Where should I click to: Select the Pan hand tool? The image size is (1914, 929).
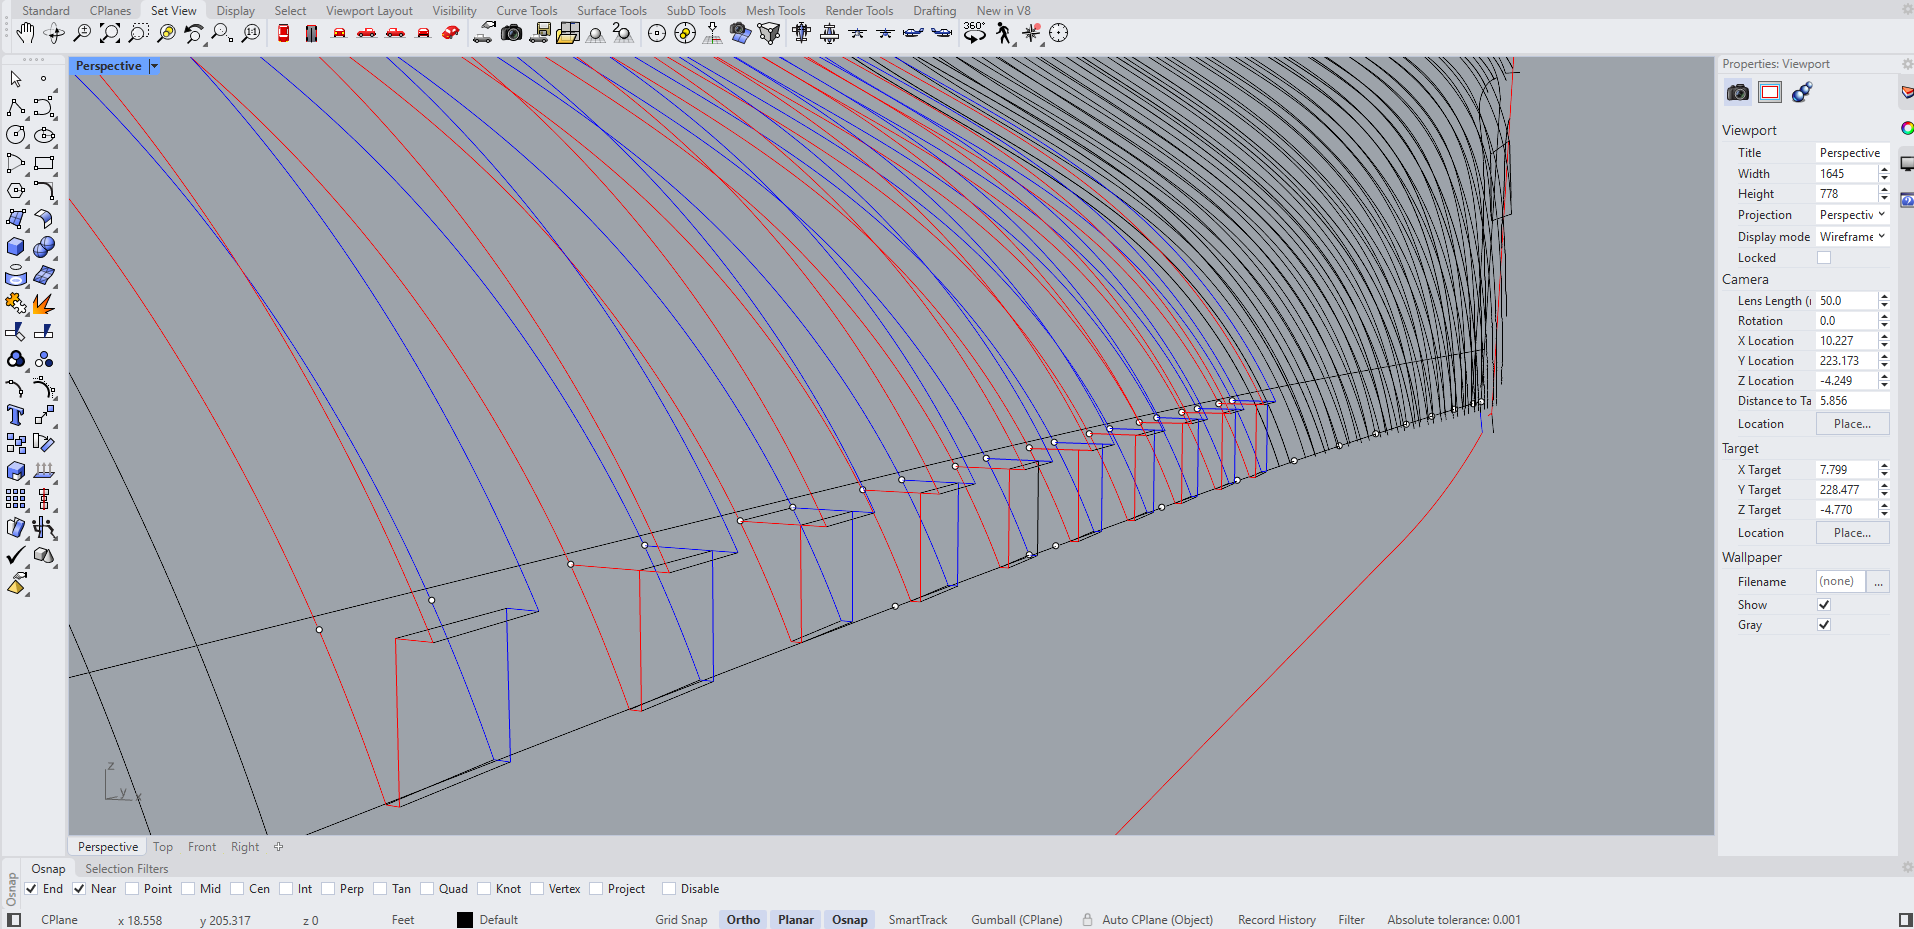coord(25,33)
